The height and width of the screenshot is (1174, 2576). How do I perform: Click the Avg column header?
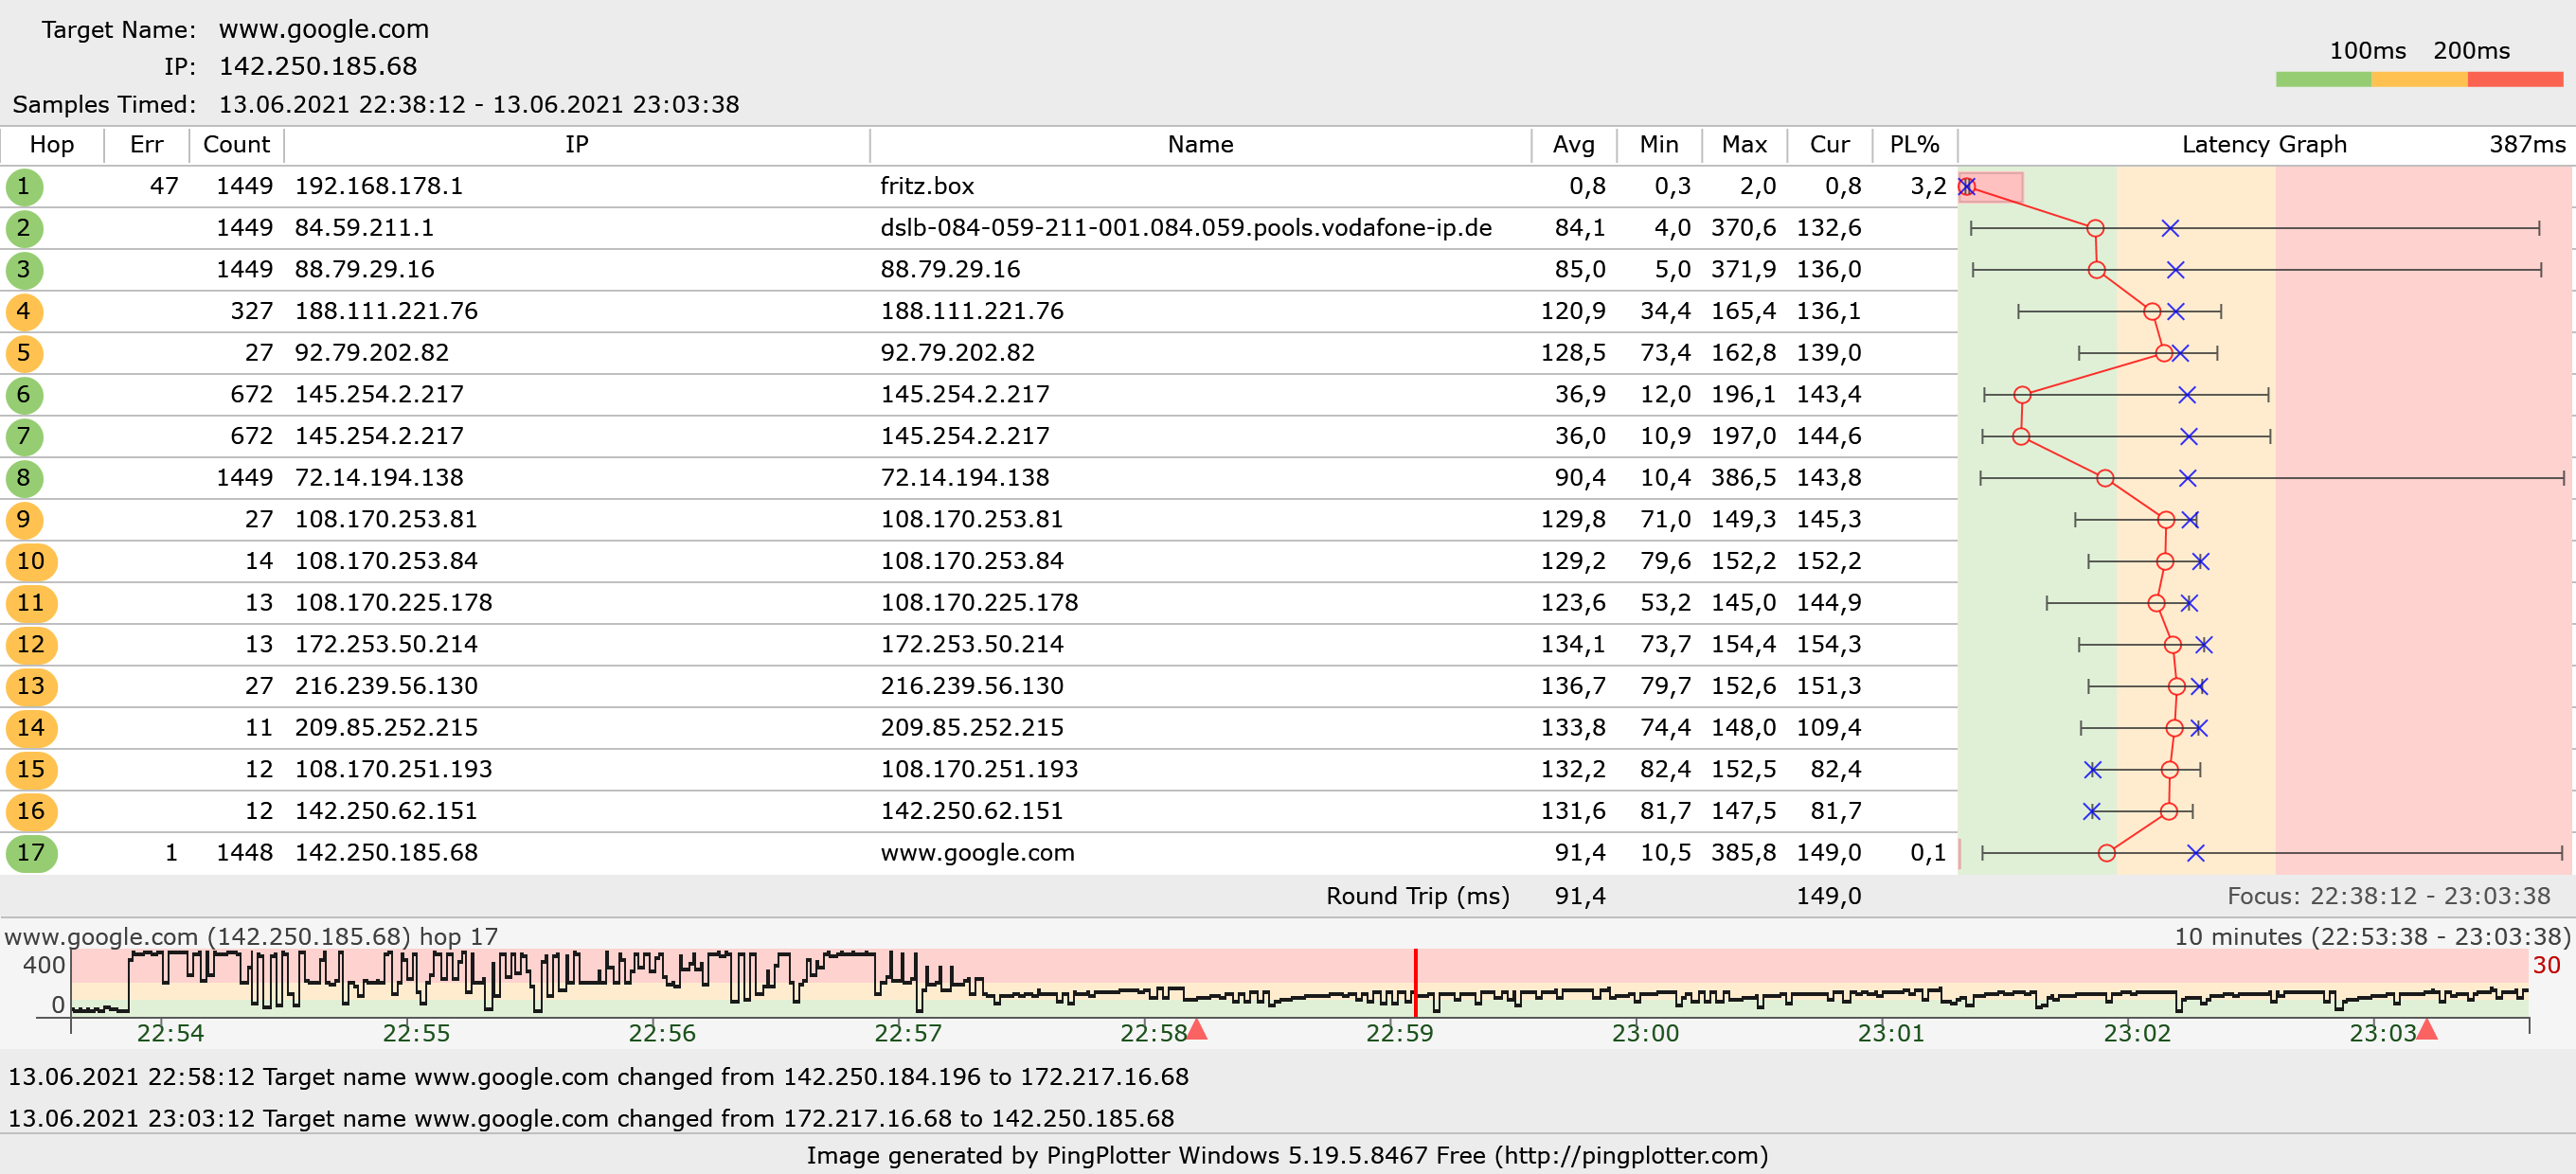click(x=1574, y=145)
